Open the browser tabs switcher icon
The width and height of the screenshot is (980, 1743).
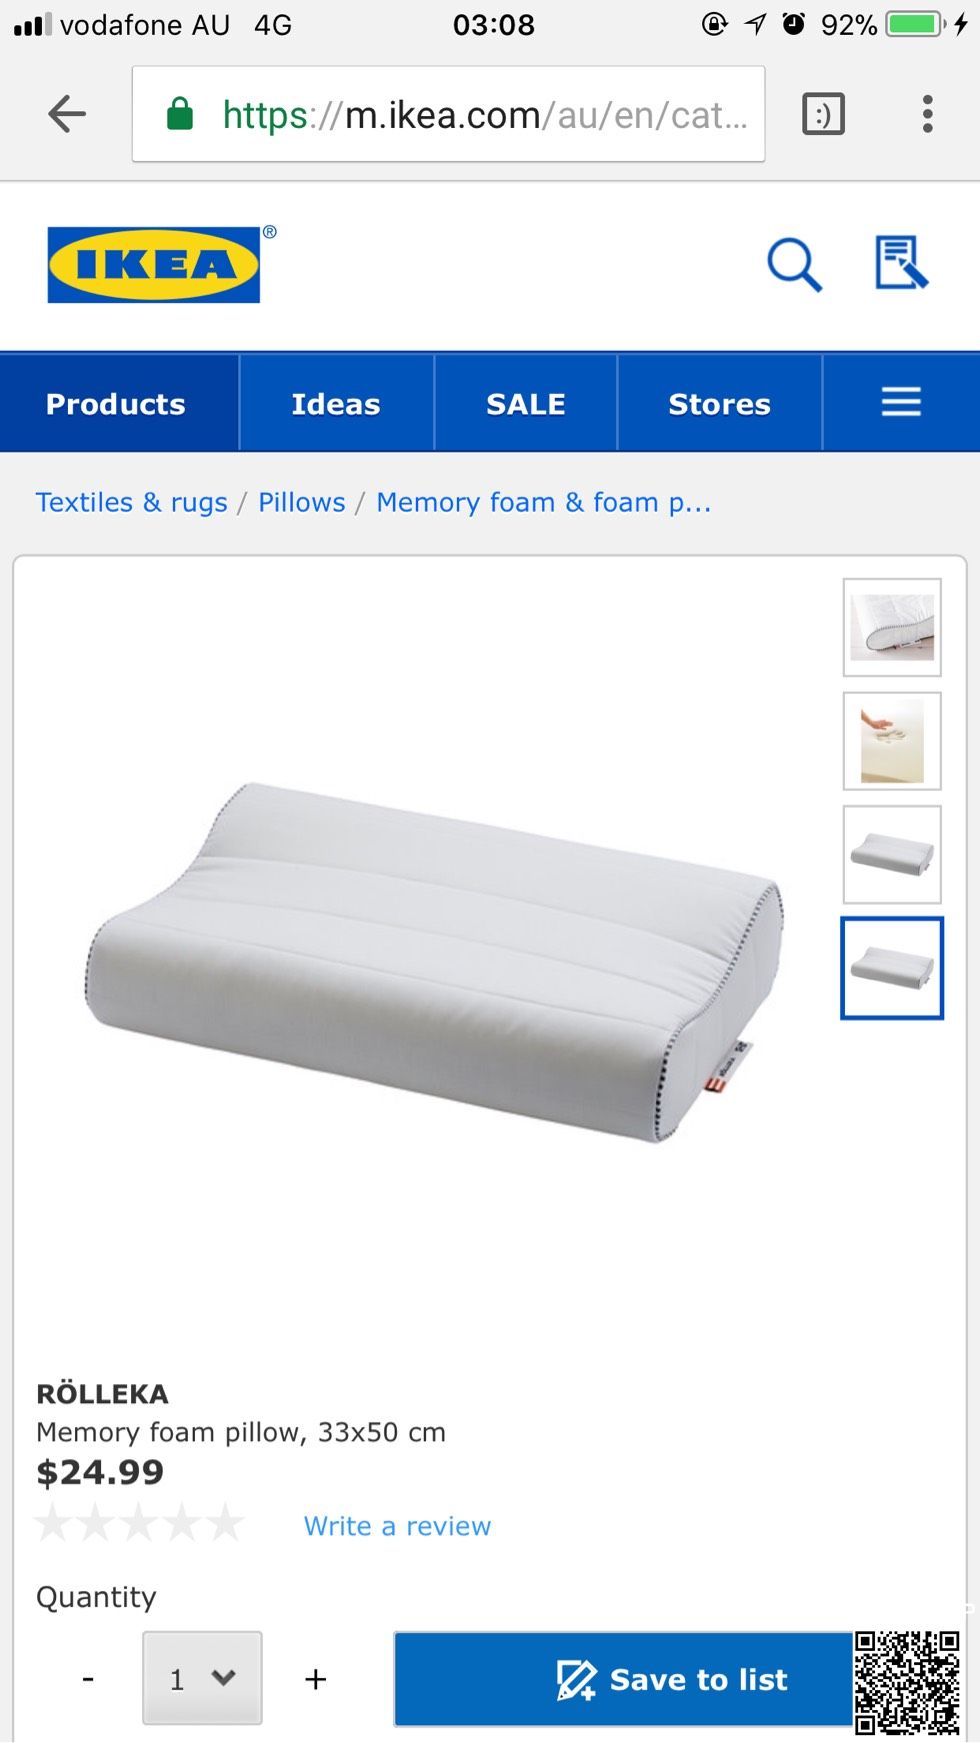823,114
